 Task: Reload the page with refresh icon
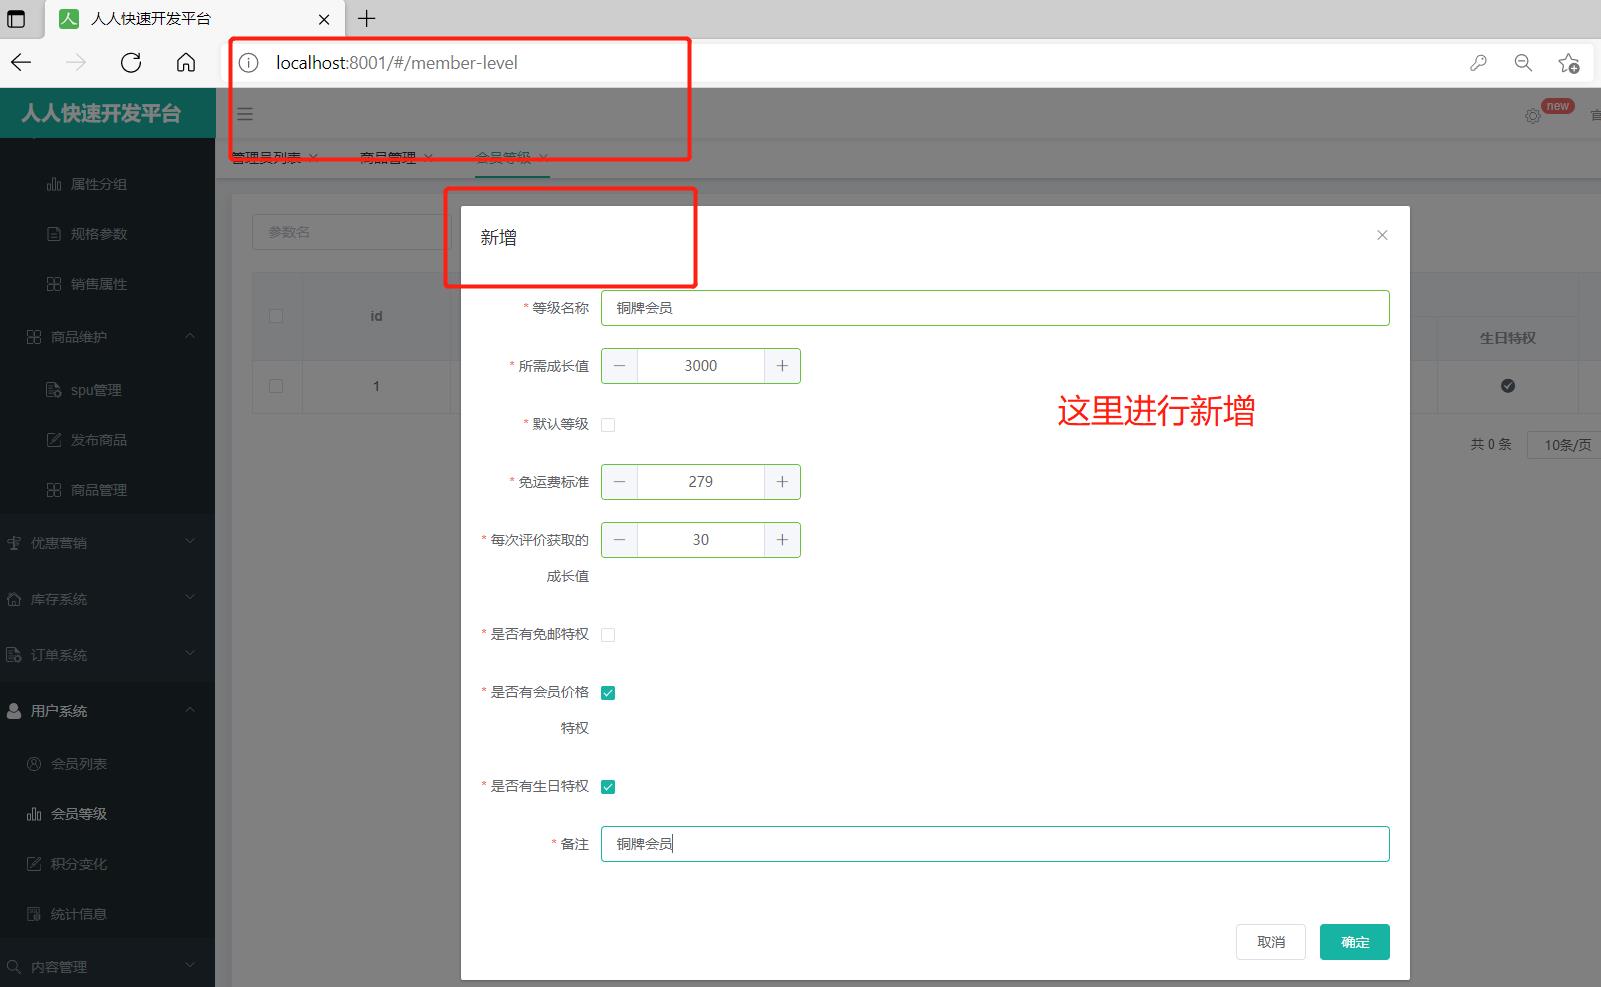click(131, 63)
